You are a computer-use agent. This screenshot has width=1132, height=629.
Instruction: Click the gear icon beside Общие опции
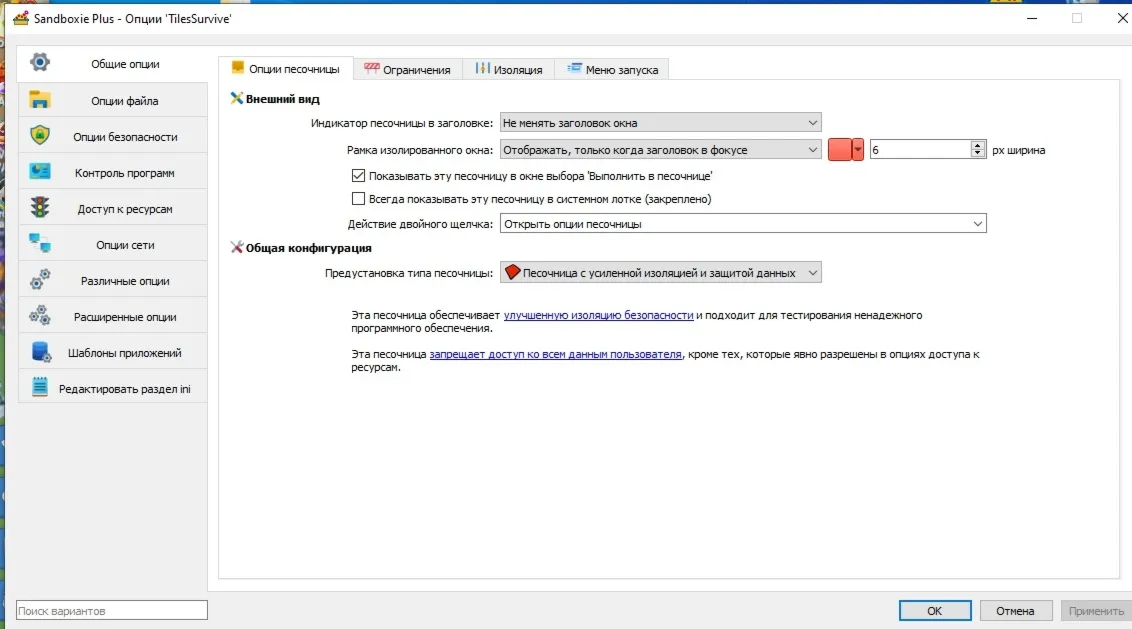(x=40, y=62)
